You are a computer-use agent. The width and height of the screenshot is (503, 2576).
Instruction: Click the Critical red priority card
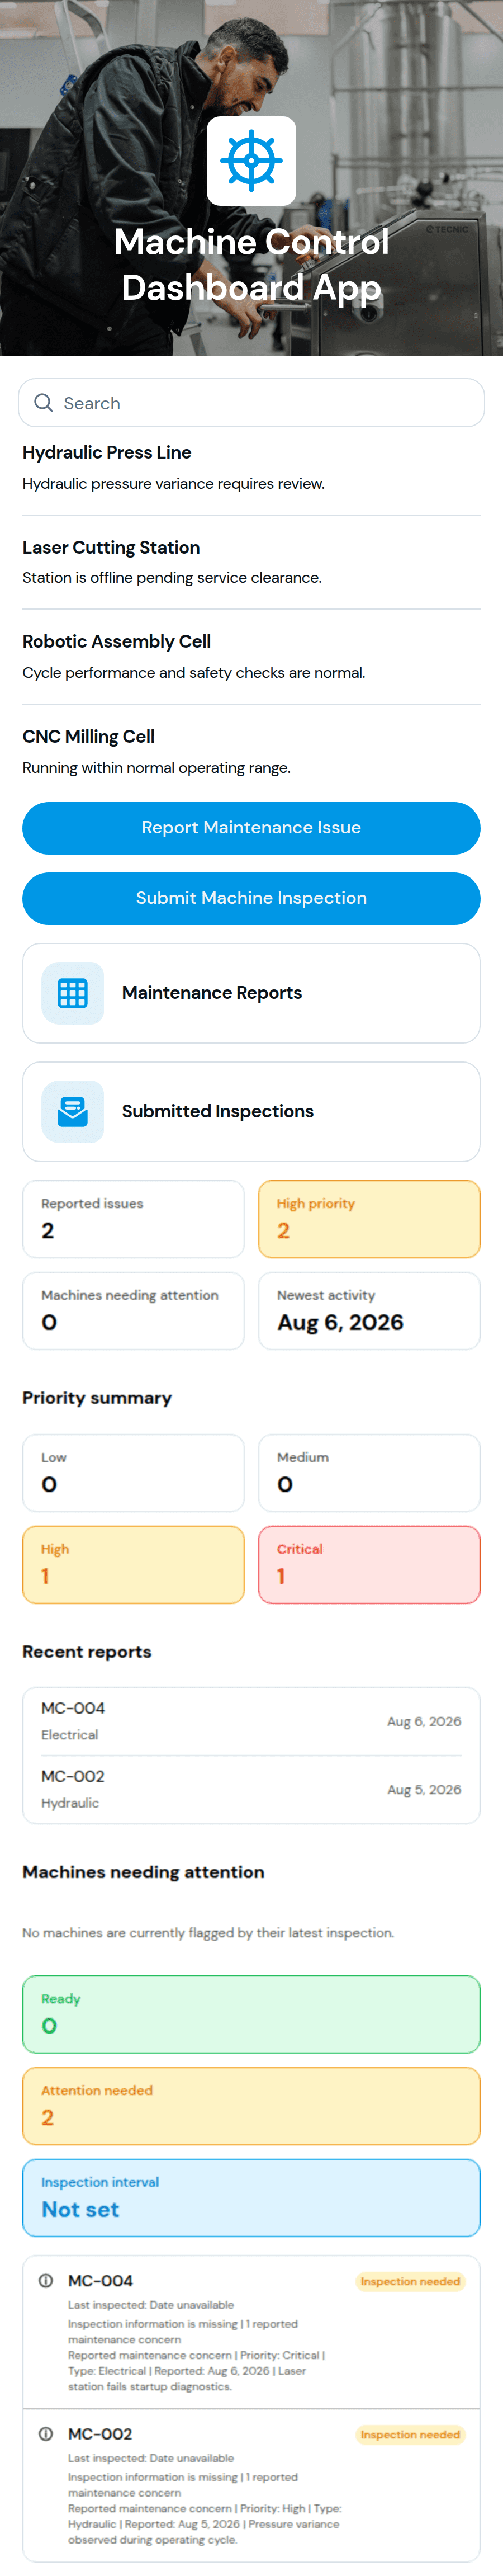click(369, 1565)
